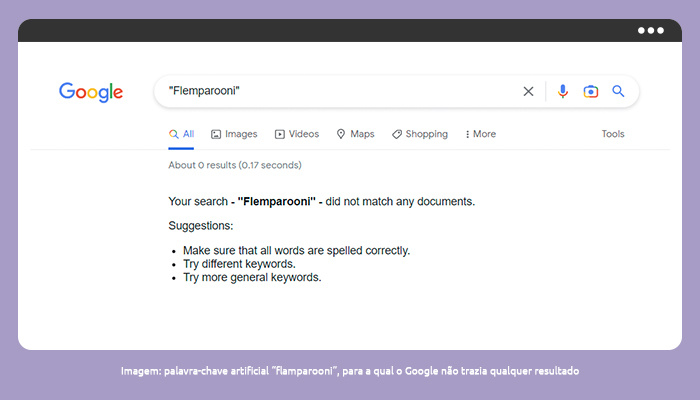700x400 pixels.
Task: Click "Make sure that all words are spelled correctly."
Action: [296, 250]
